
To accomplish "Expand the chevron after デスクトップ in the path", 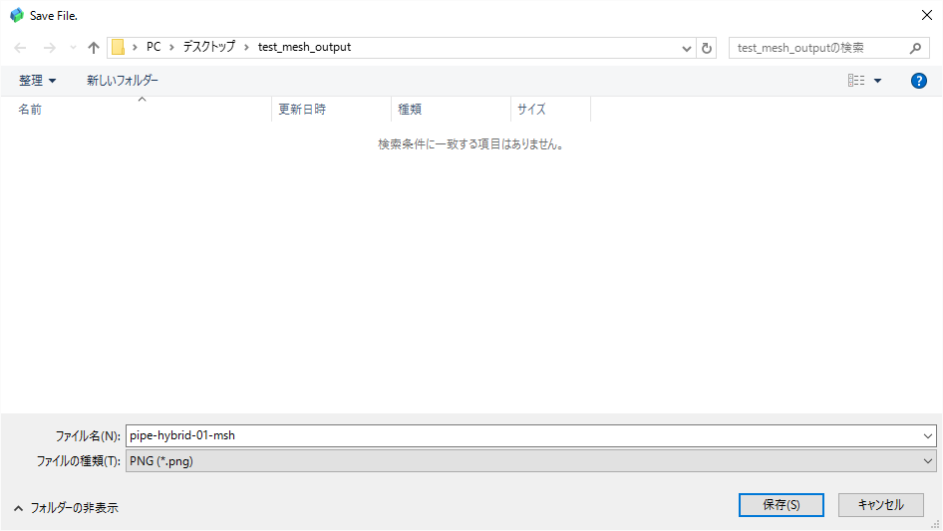I will pyautogui.click(x=246, y=48).
